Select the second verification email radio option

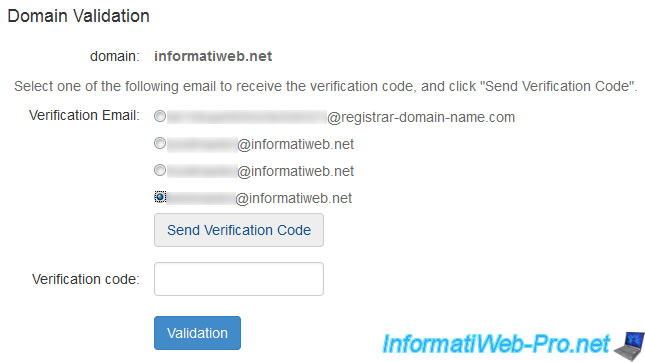160,143
